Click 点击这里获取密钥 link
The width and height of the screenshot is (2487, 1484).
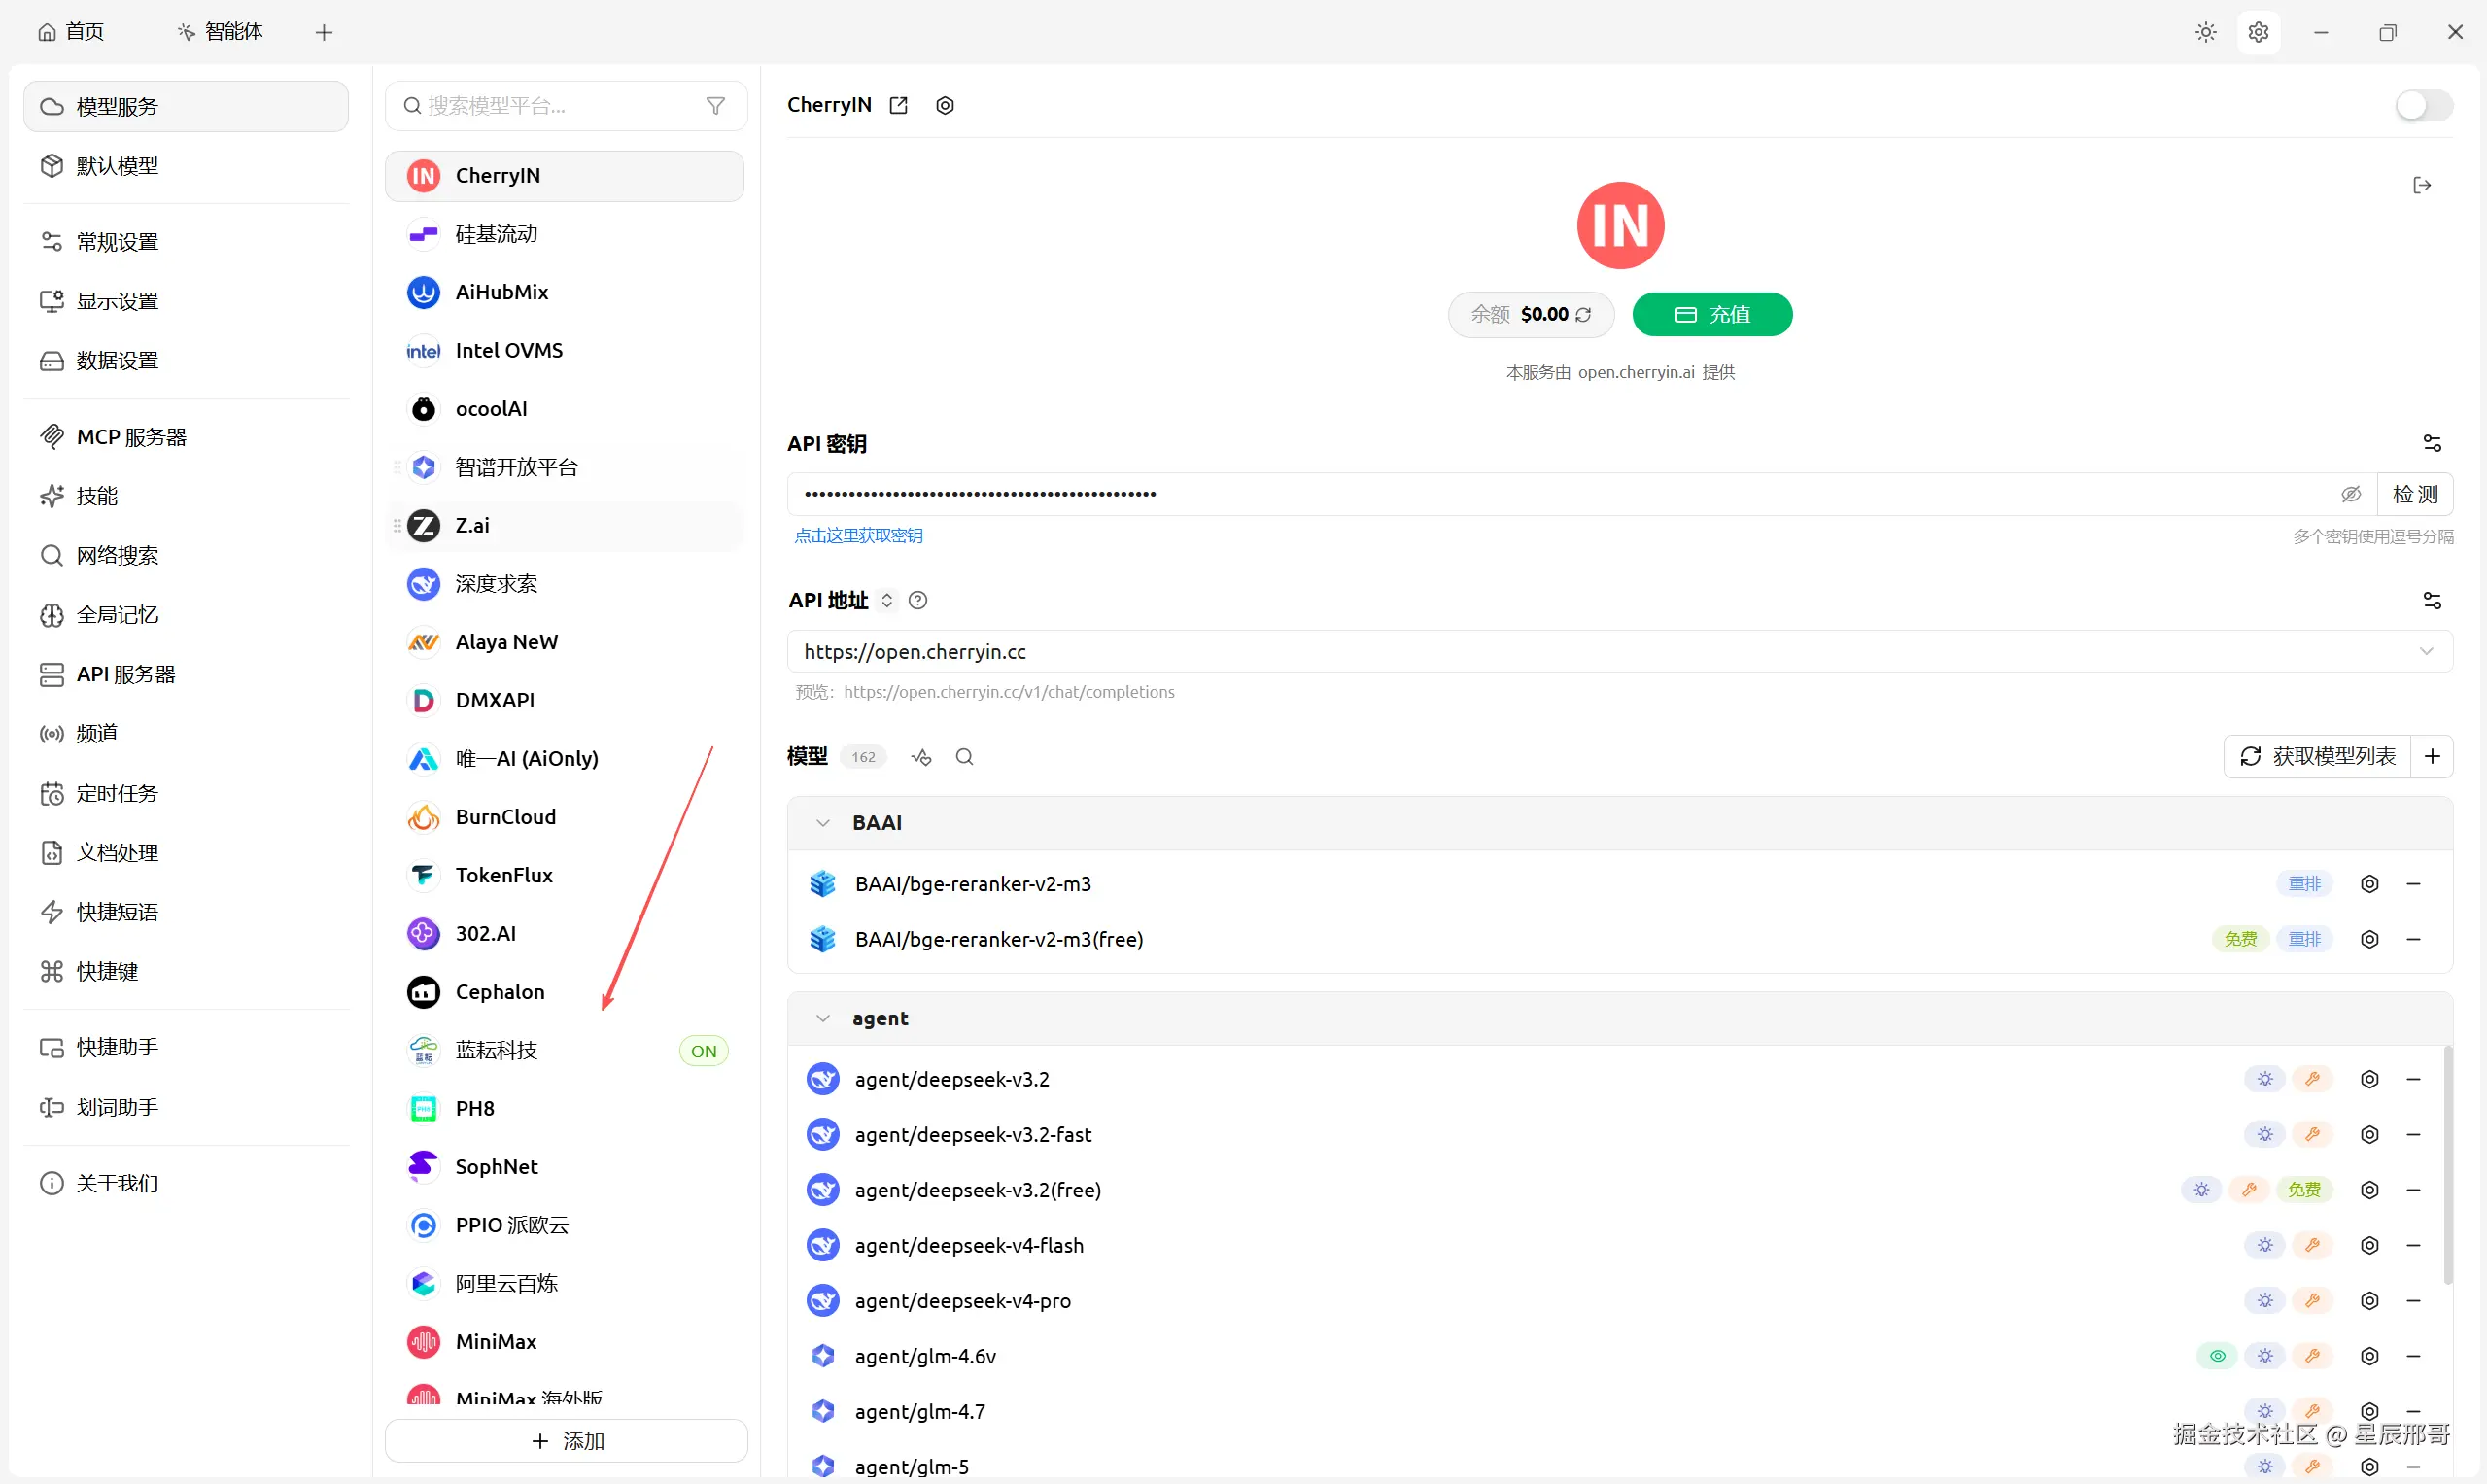858,536
